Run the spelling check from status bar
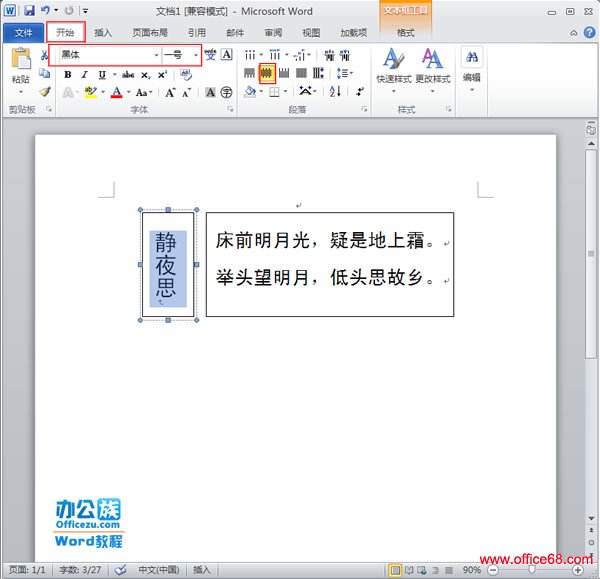Image resolution: width=600 pixels, height=579 pixels. click(x=121, y=570)
